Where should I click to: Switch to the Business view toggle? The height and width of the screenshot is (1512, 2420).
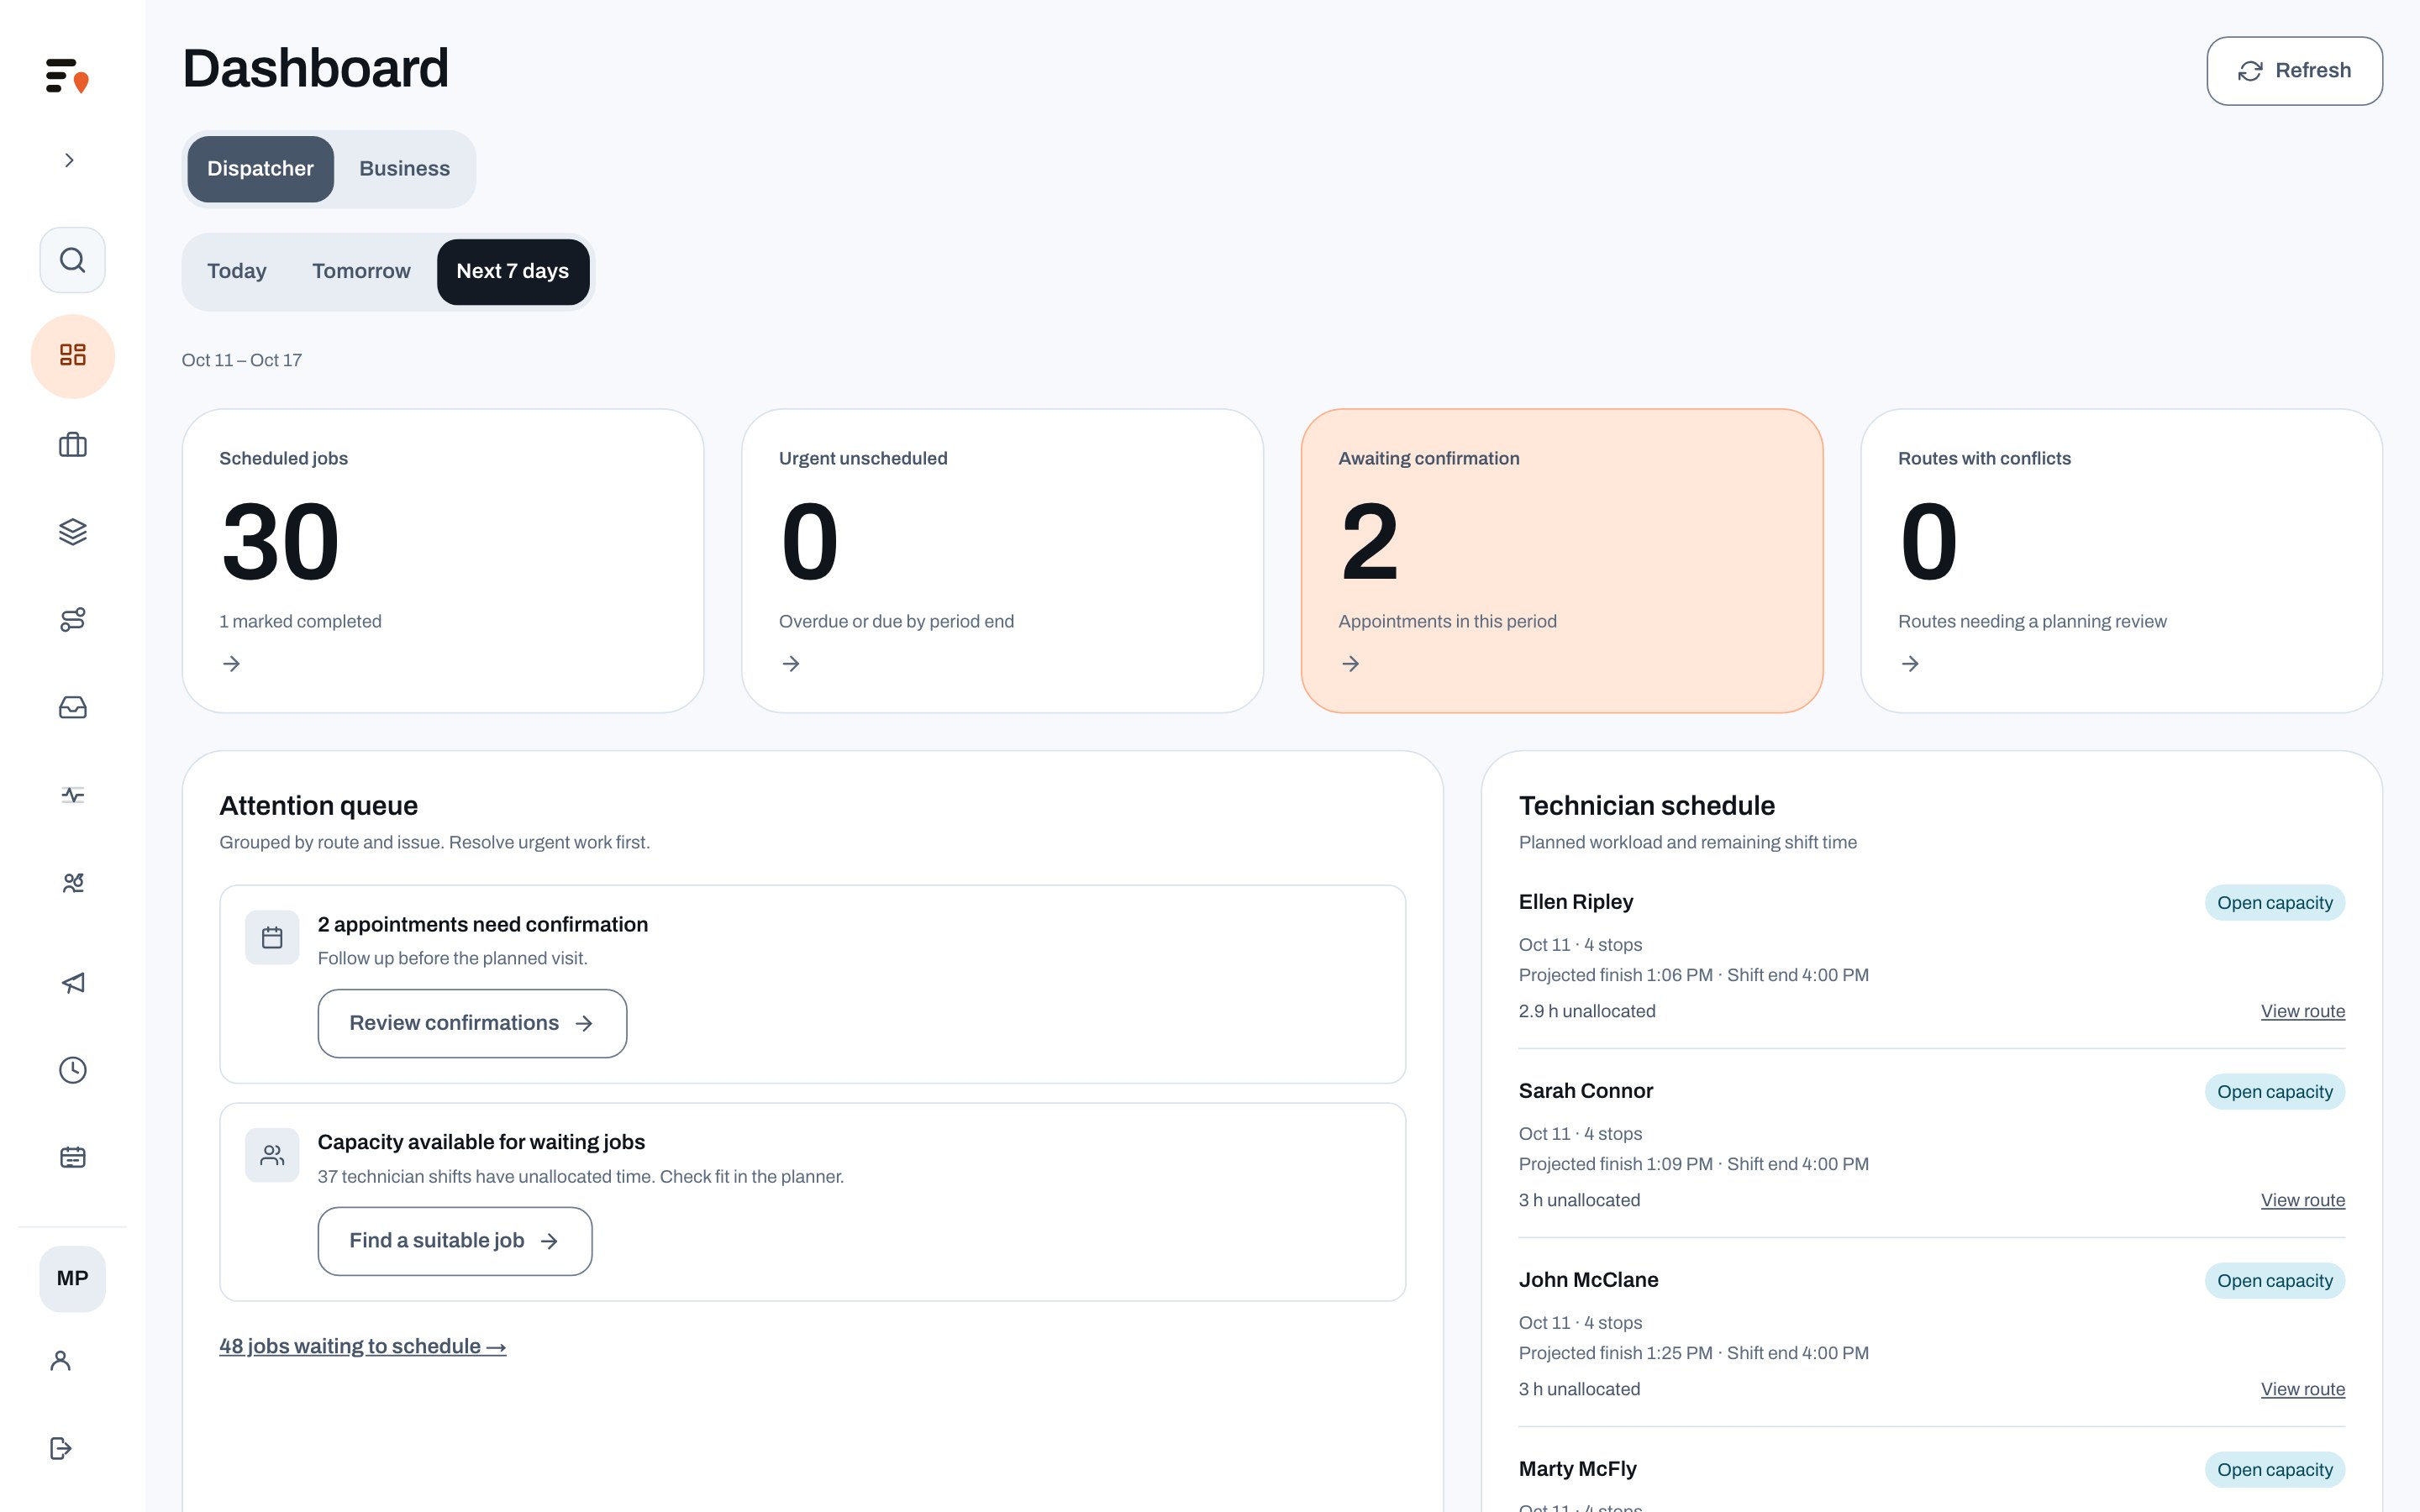(x=404, y=169)
